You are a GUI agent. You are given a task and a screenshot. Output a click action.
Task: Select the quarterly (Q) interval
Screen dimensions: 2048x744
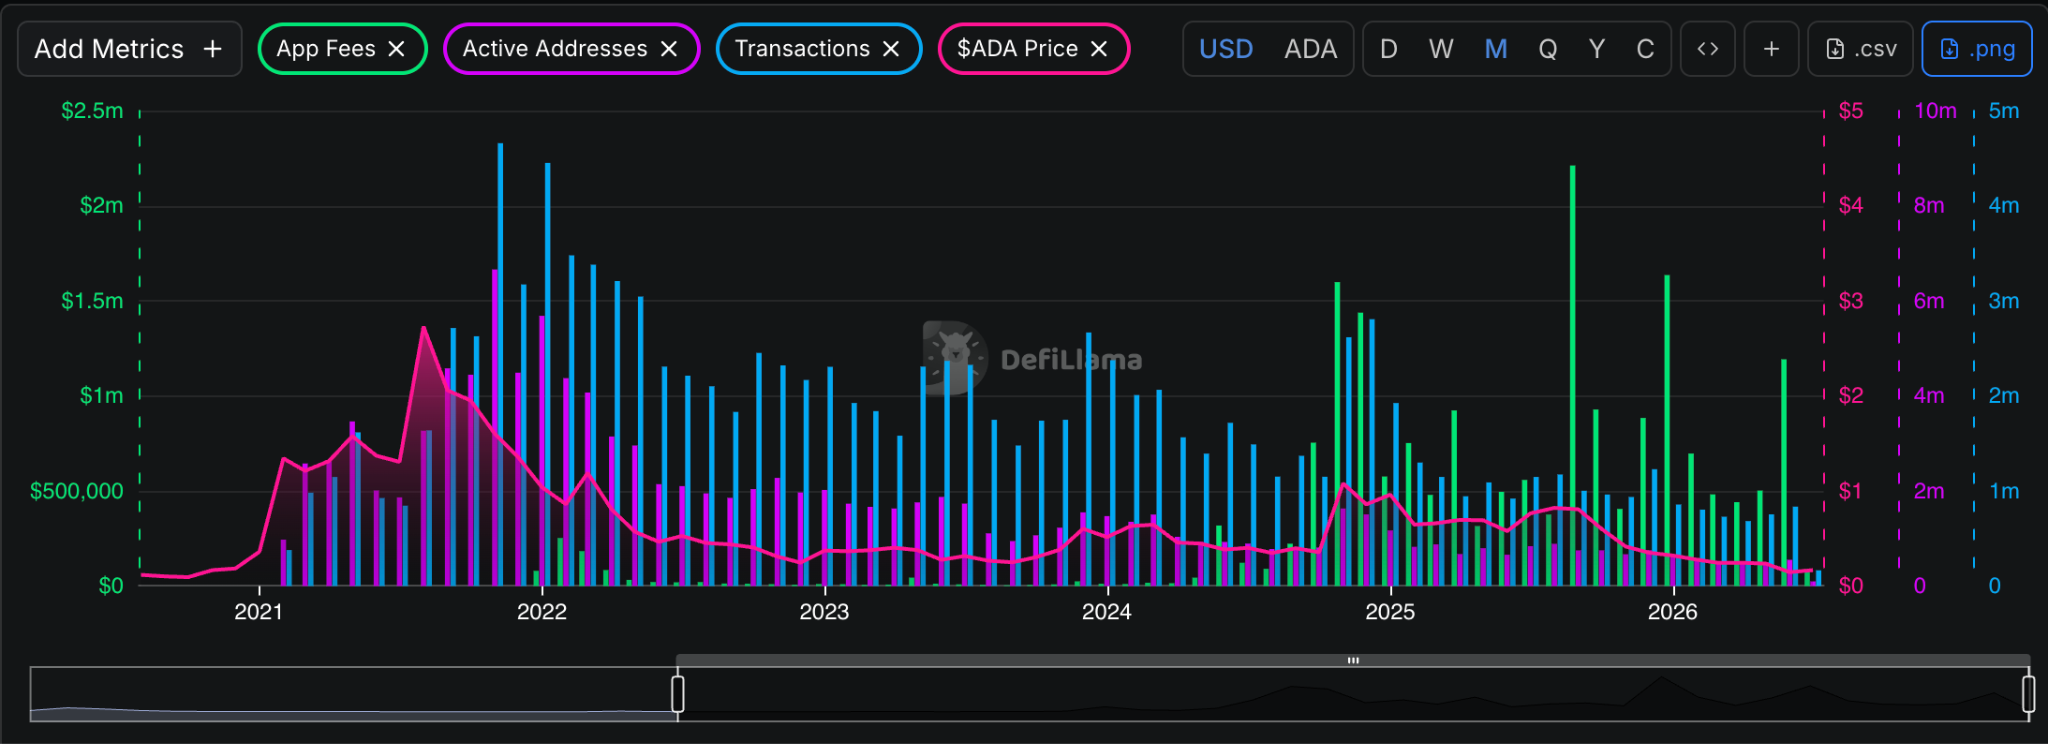pyautogui.click(x=1548, y=49)
